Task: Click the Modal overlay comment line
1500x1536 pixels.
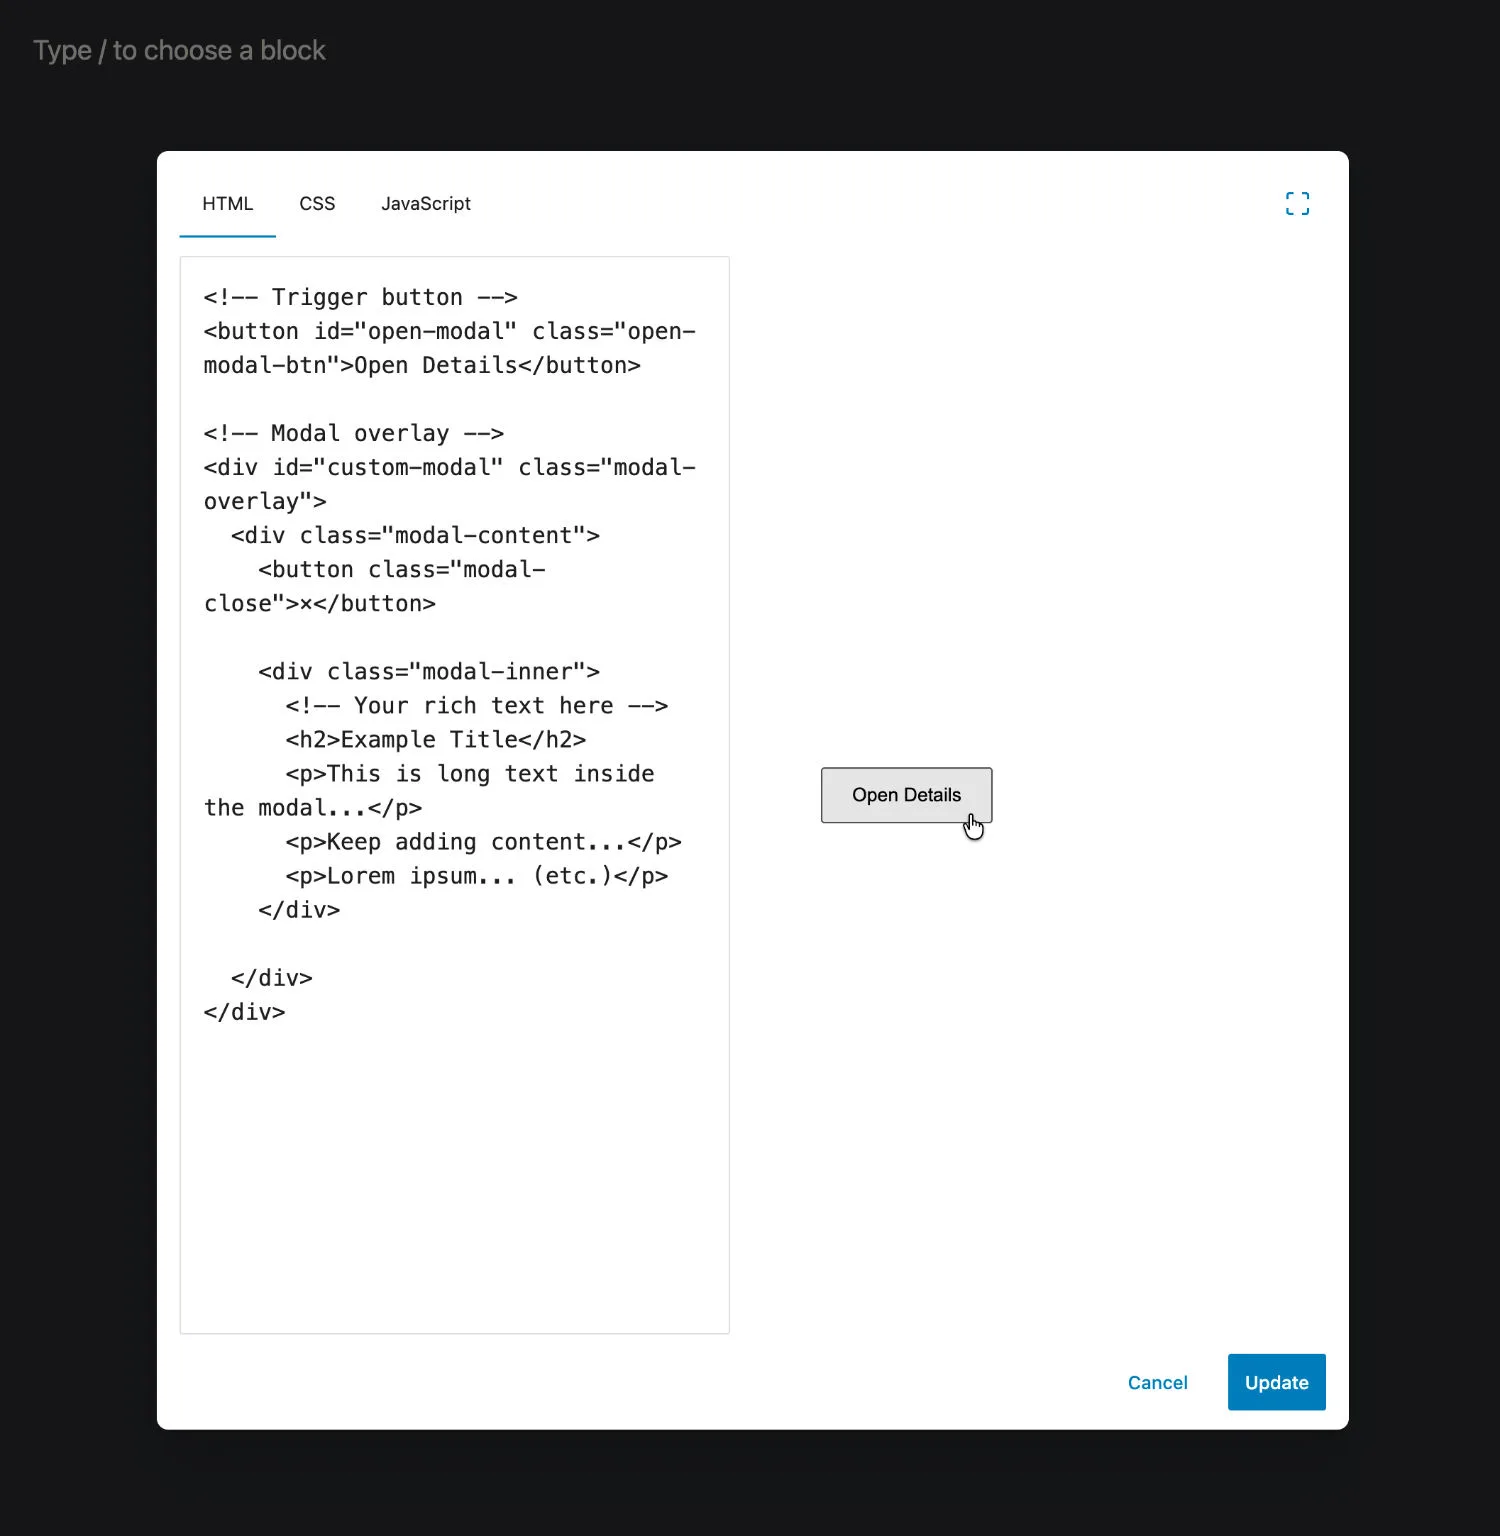Action: click(x=353, y=432)
